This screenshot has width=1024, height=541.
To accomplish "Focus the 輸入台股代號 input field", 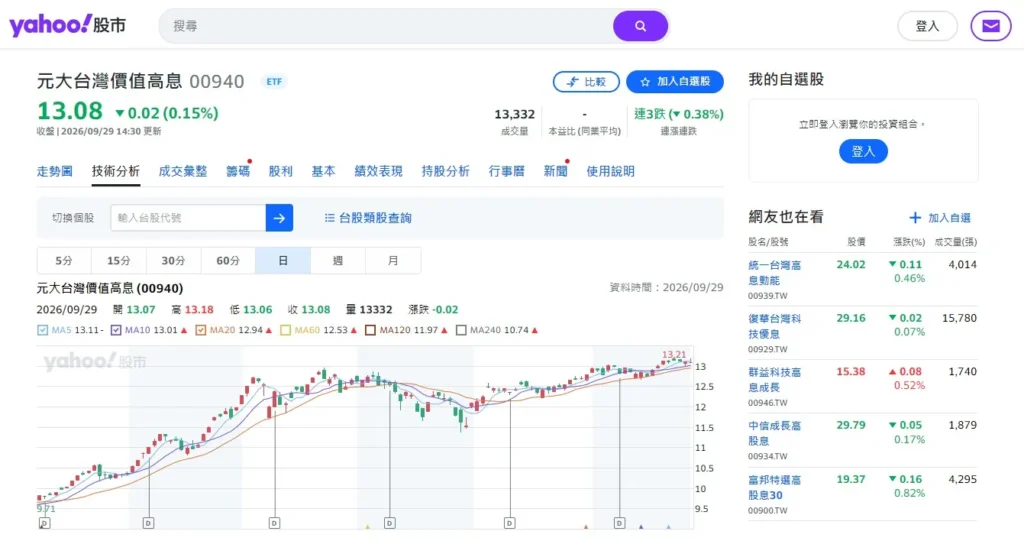I will (188, 218).
